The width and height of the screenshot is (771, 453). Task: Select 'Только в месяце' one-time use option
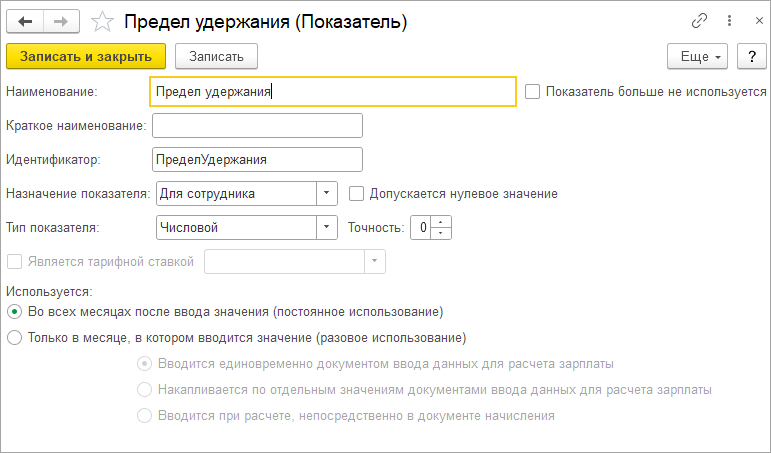tap(14, 338)
